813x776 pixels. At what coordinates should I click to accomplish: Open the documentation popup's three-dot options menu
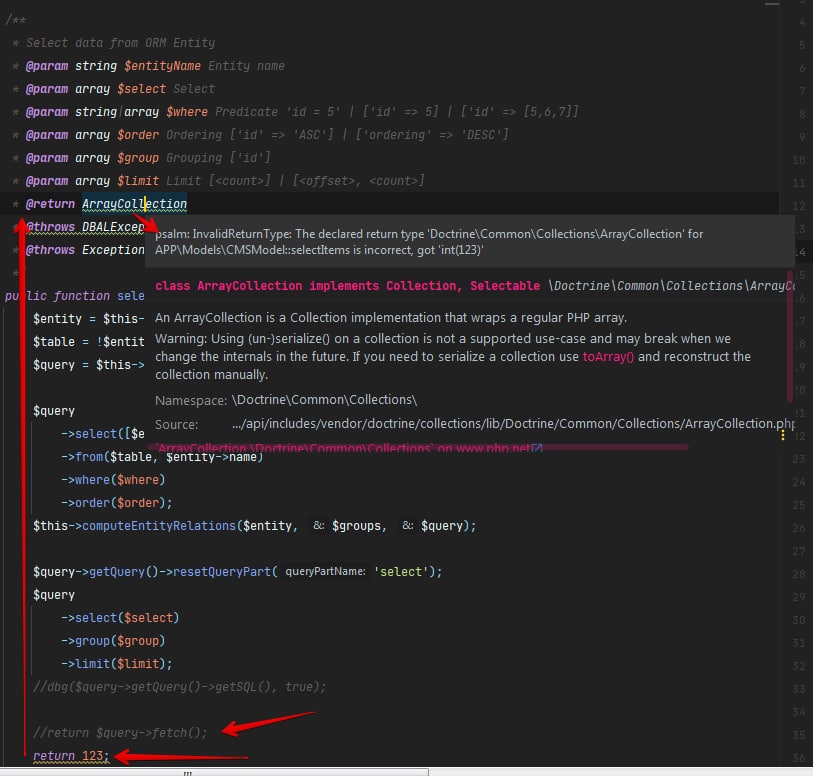point(784,435)
